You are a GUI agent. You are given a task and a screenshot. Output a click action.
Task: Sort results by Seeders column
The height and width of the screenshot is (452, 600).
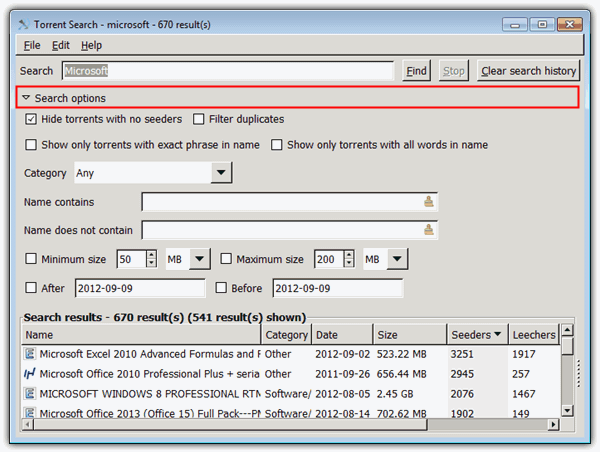(478, 335)
